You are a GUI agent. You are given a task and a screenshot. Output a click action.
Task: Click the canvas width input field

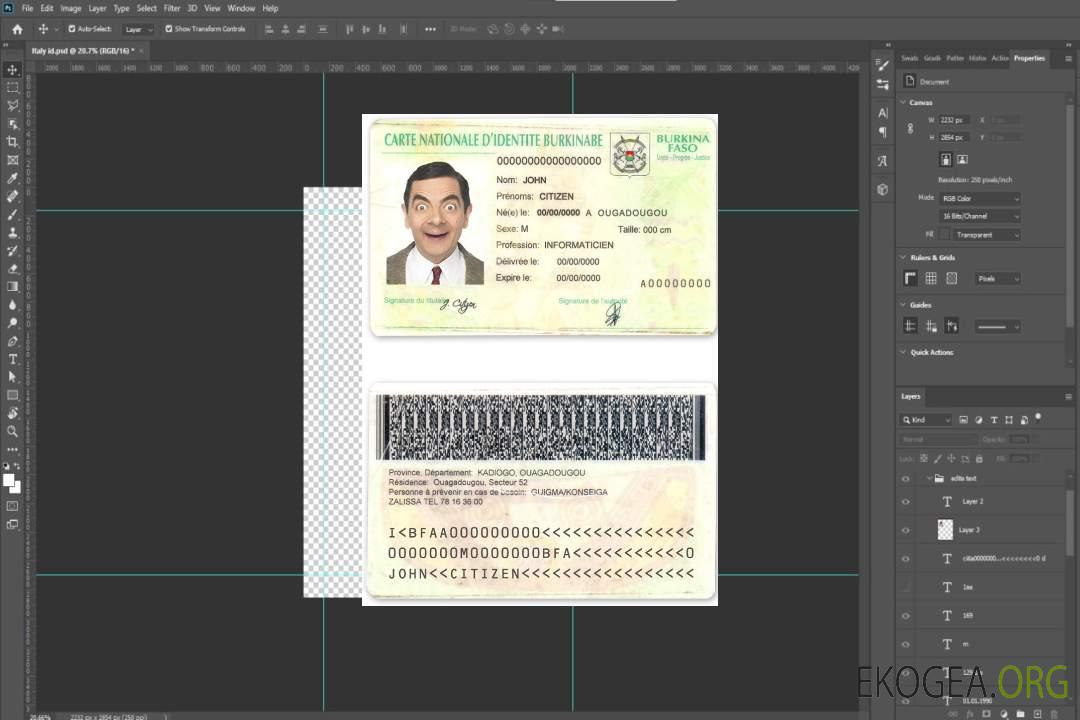tap(954, 120)
